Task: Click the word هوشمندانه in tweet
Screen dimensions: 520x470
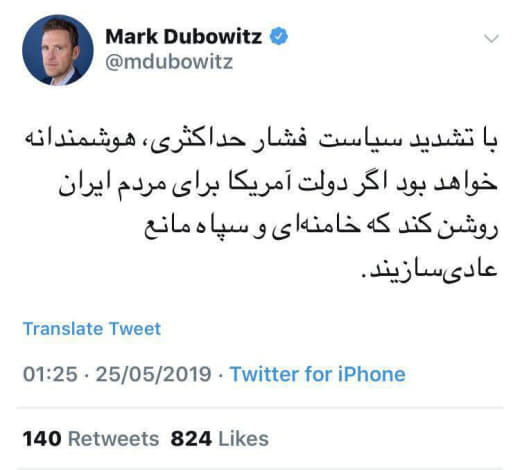Action: tap(76, 140)
